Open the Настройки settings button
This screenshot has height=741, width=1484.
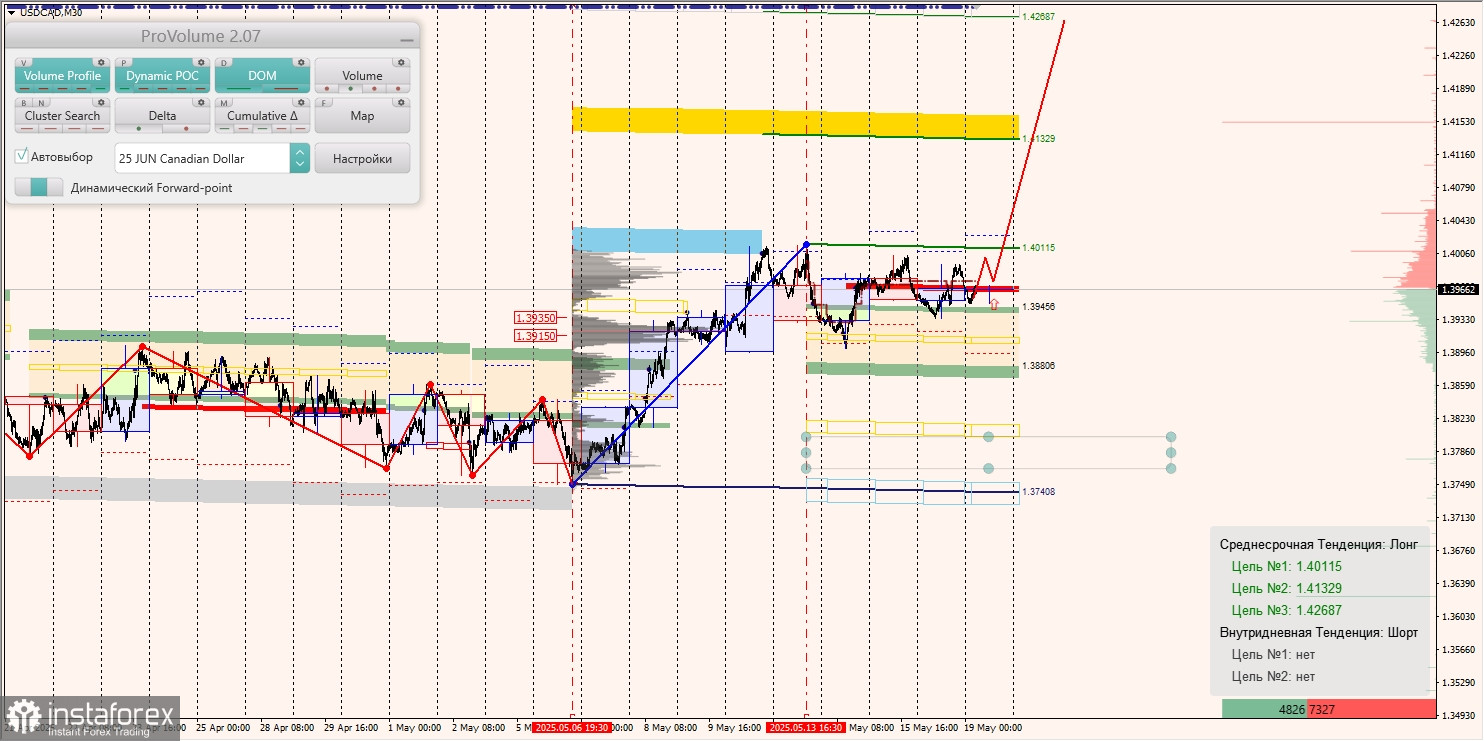coord(362,158)
